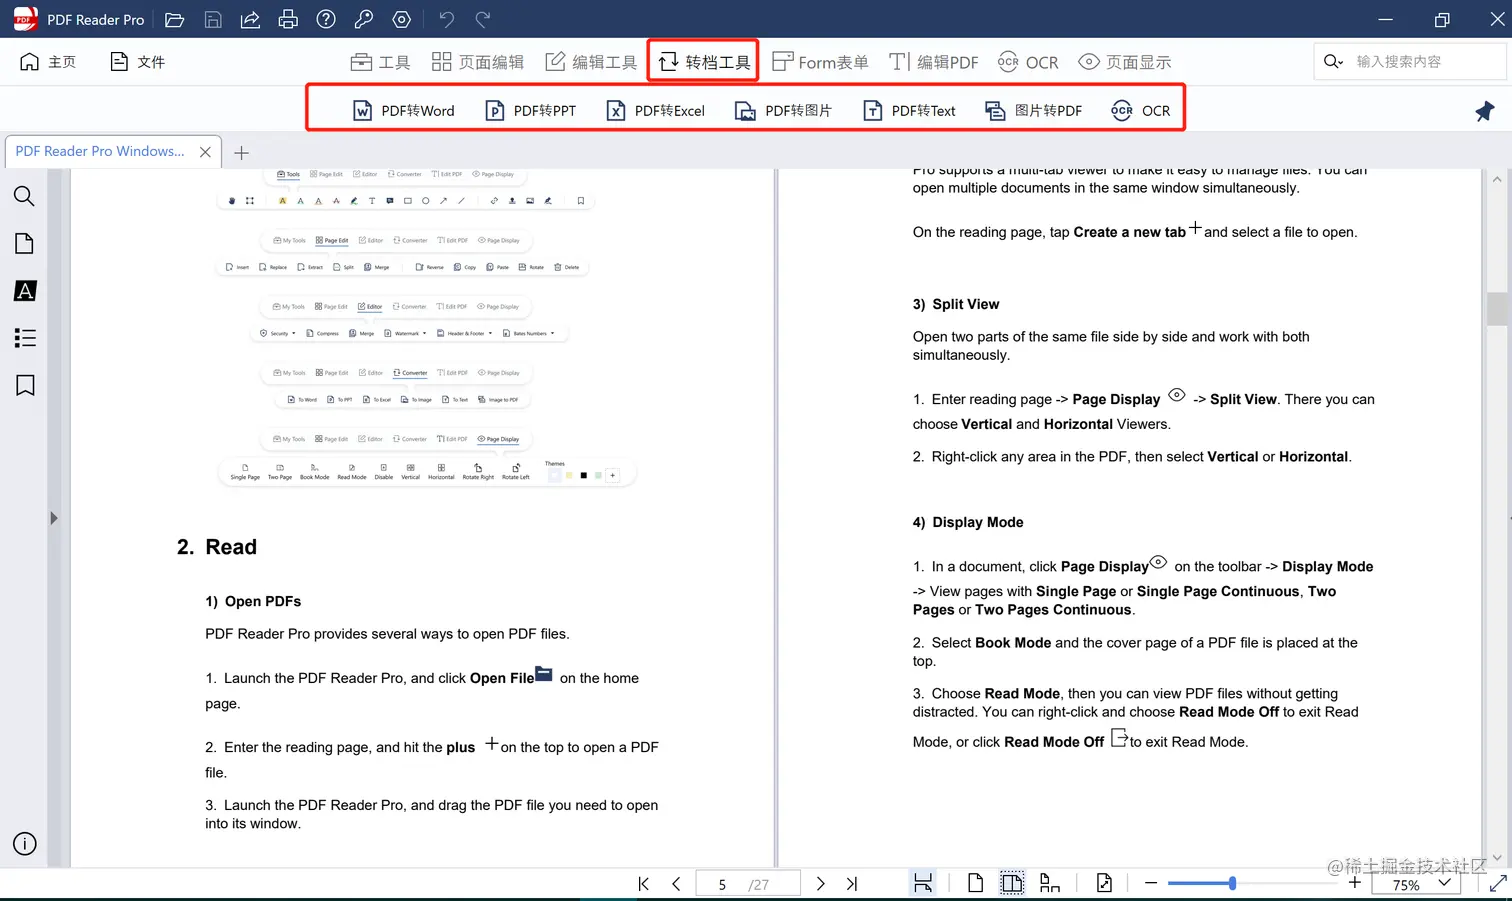Open the Form表单 tab

click(820, 62)
